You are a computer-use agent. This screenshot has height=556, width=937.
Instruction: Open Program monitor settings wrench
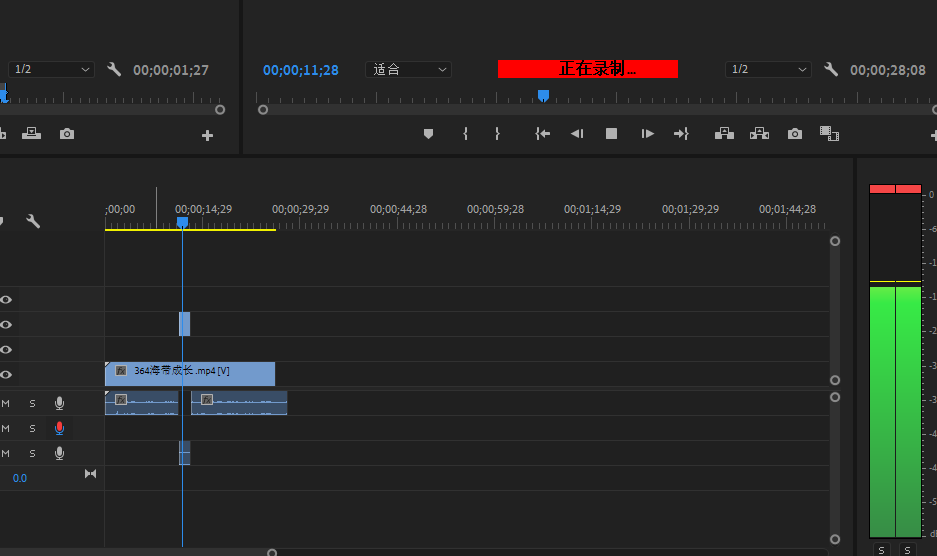(831, 69)
